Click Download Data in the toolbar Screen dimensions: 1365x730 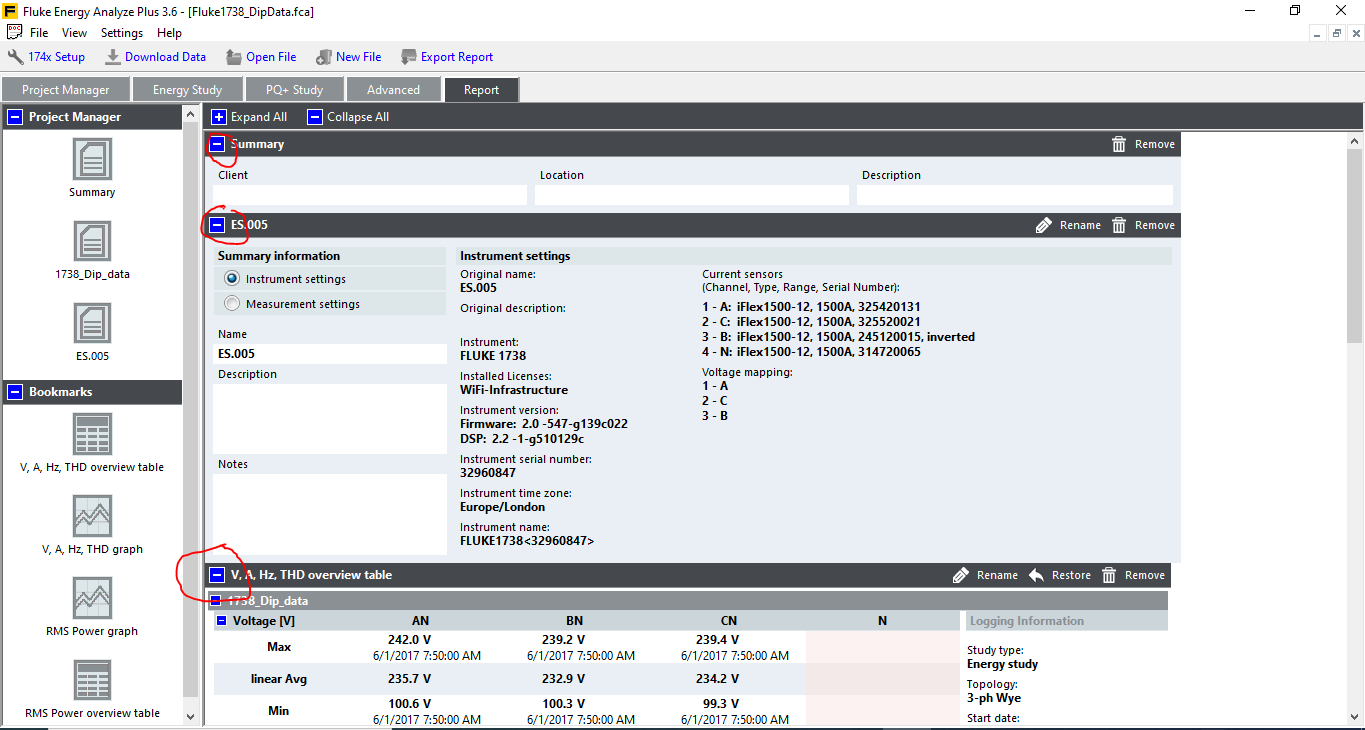click(155, 57)
